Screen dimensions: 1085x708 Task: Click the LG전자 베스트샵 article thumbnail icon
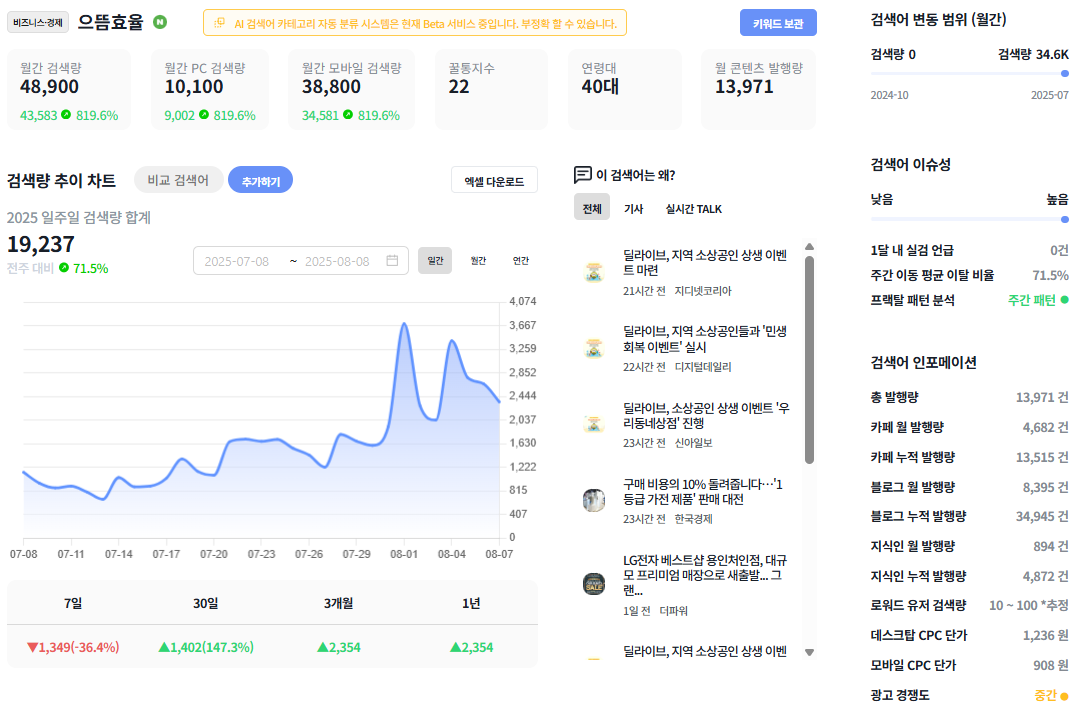tap(594, 583)
